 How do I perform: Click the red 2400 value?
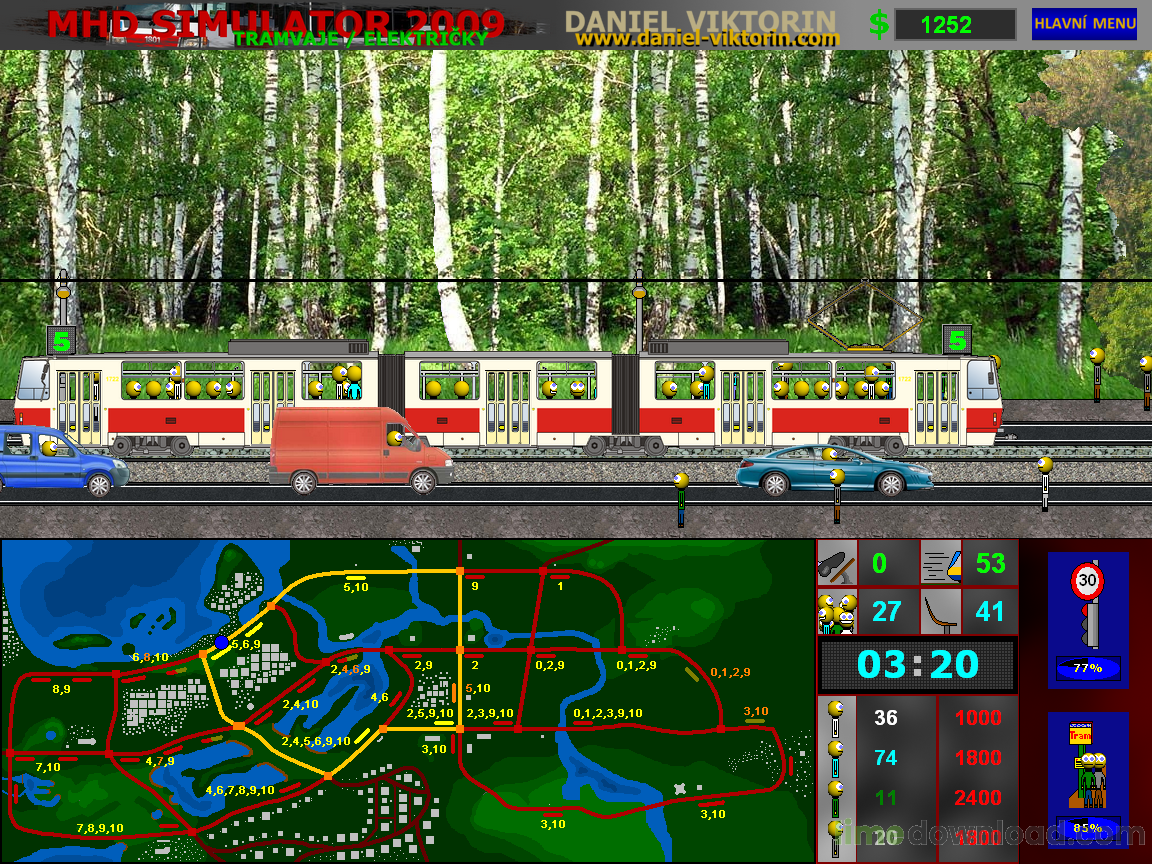(x=978, y=798)
